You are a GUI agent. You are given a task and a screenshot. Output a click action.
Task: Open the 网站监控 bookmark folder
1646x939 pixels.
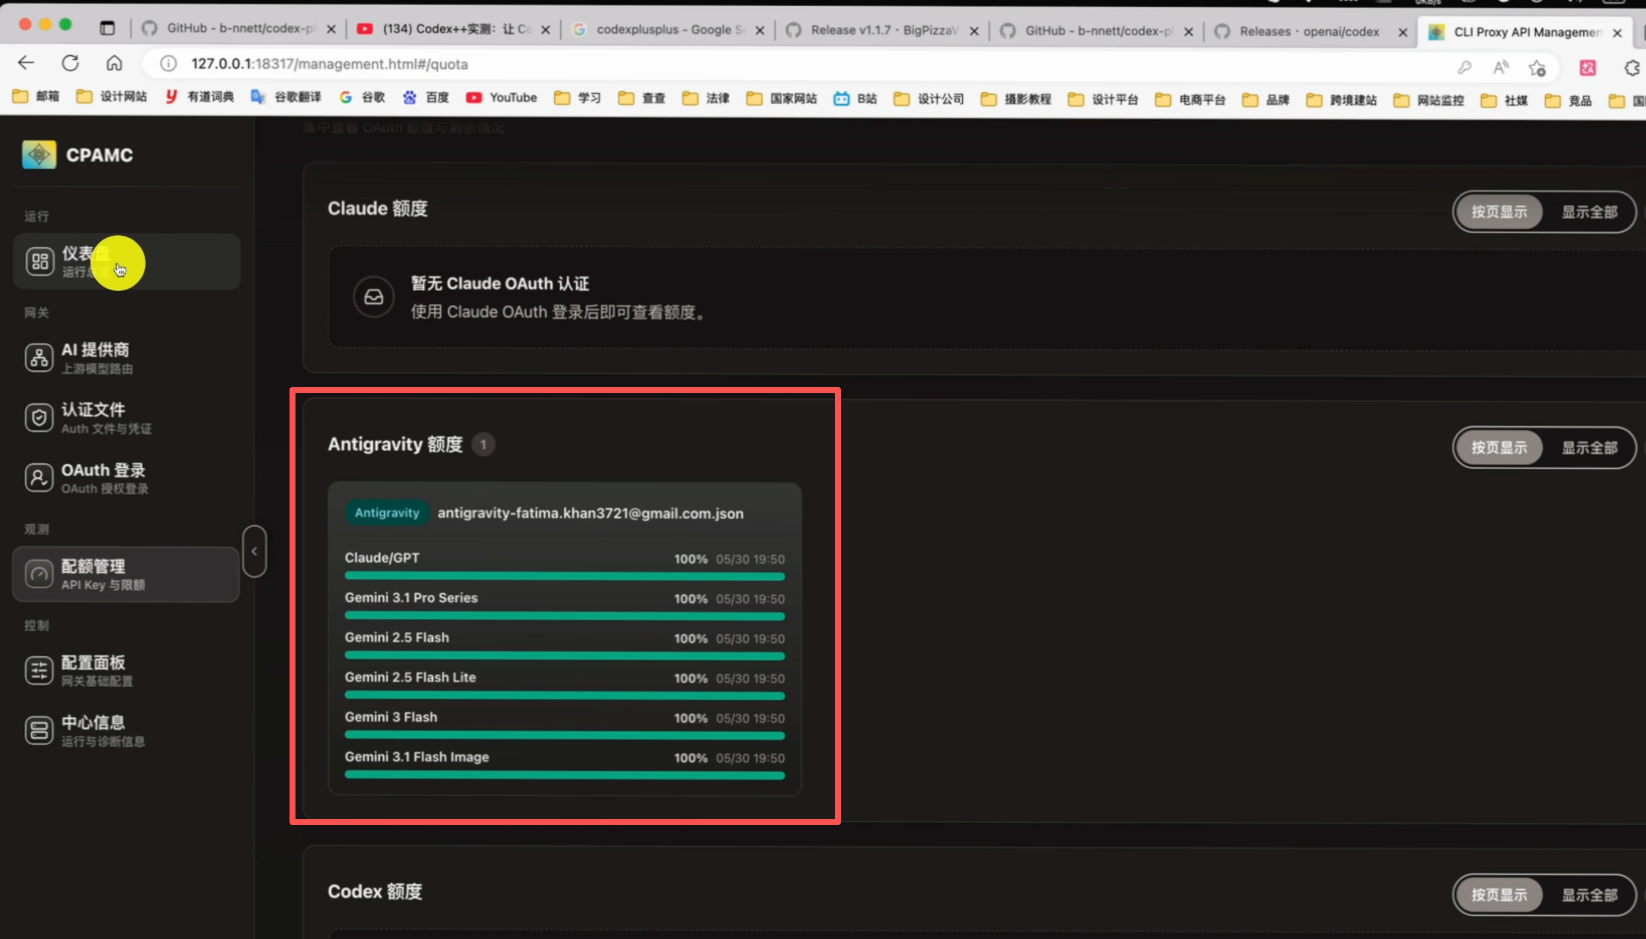point(1428,100)
